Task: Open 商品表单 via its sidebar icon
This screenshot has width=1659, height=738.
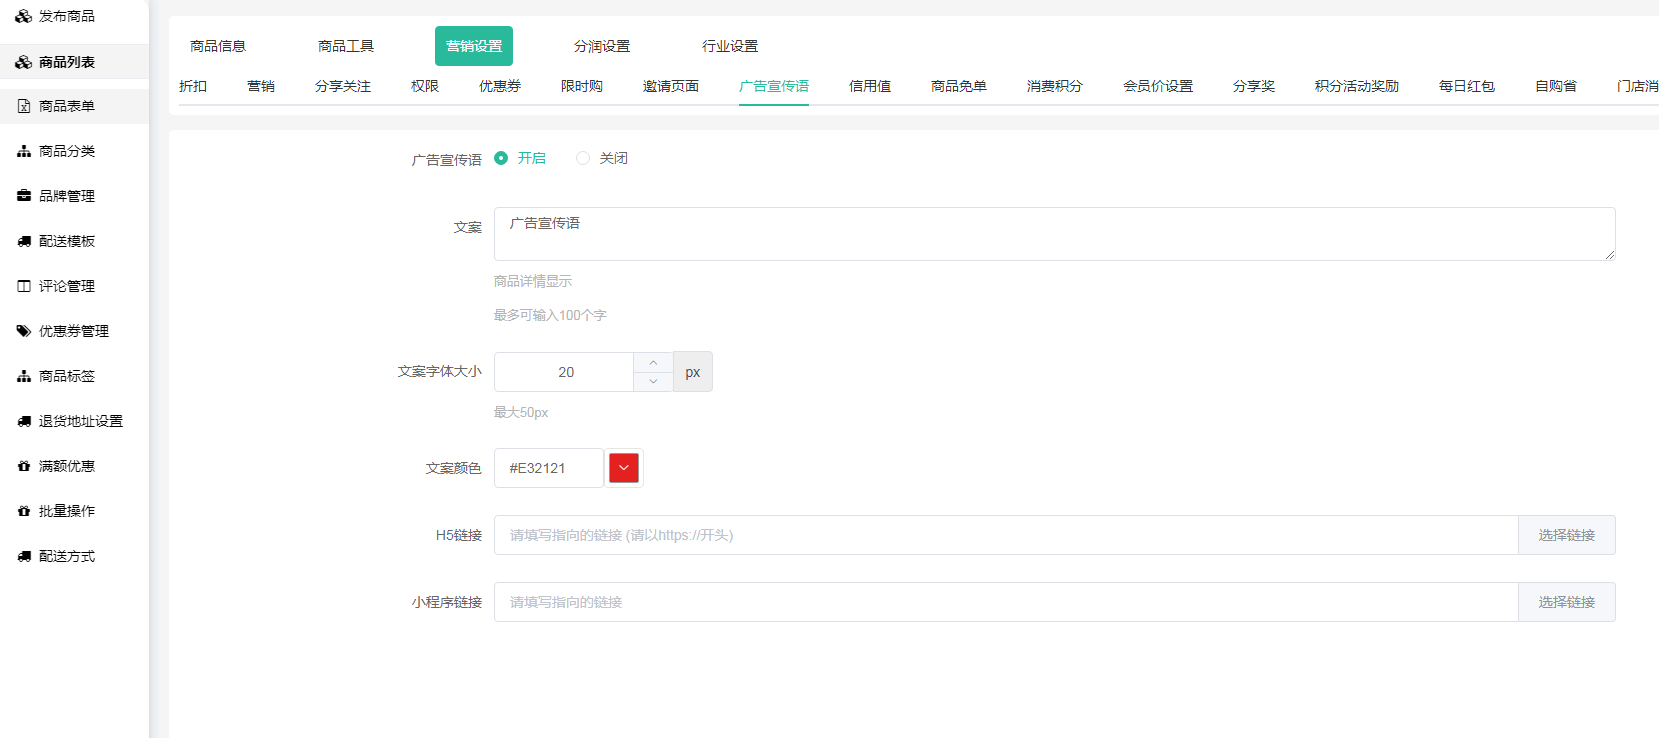Action: (x=23, y=106)
